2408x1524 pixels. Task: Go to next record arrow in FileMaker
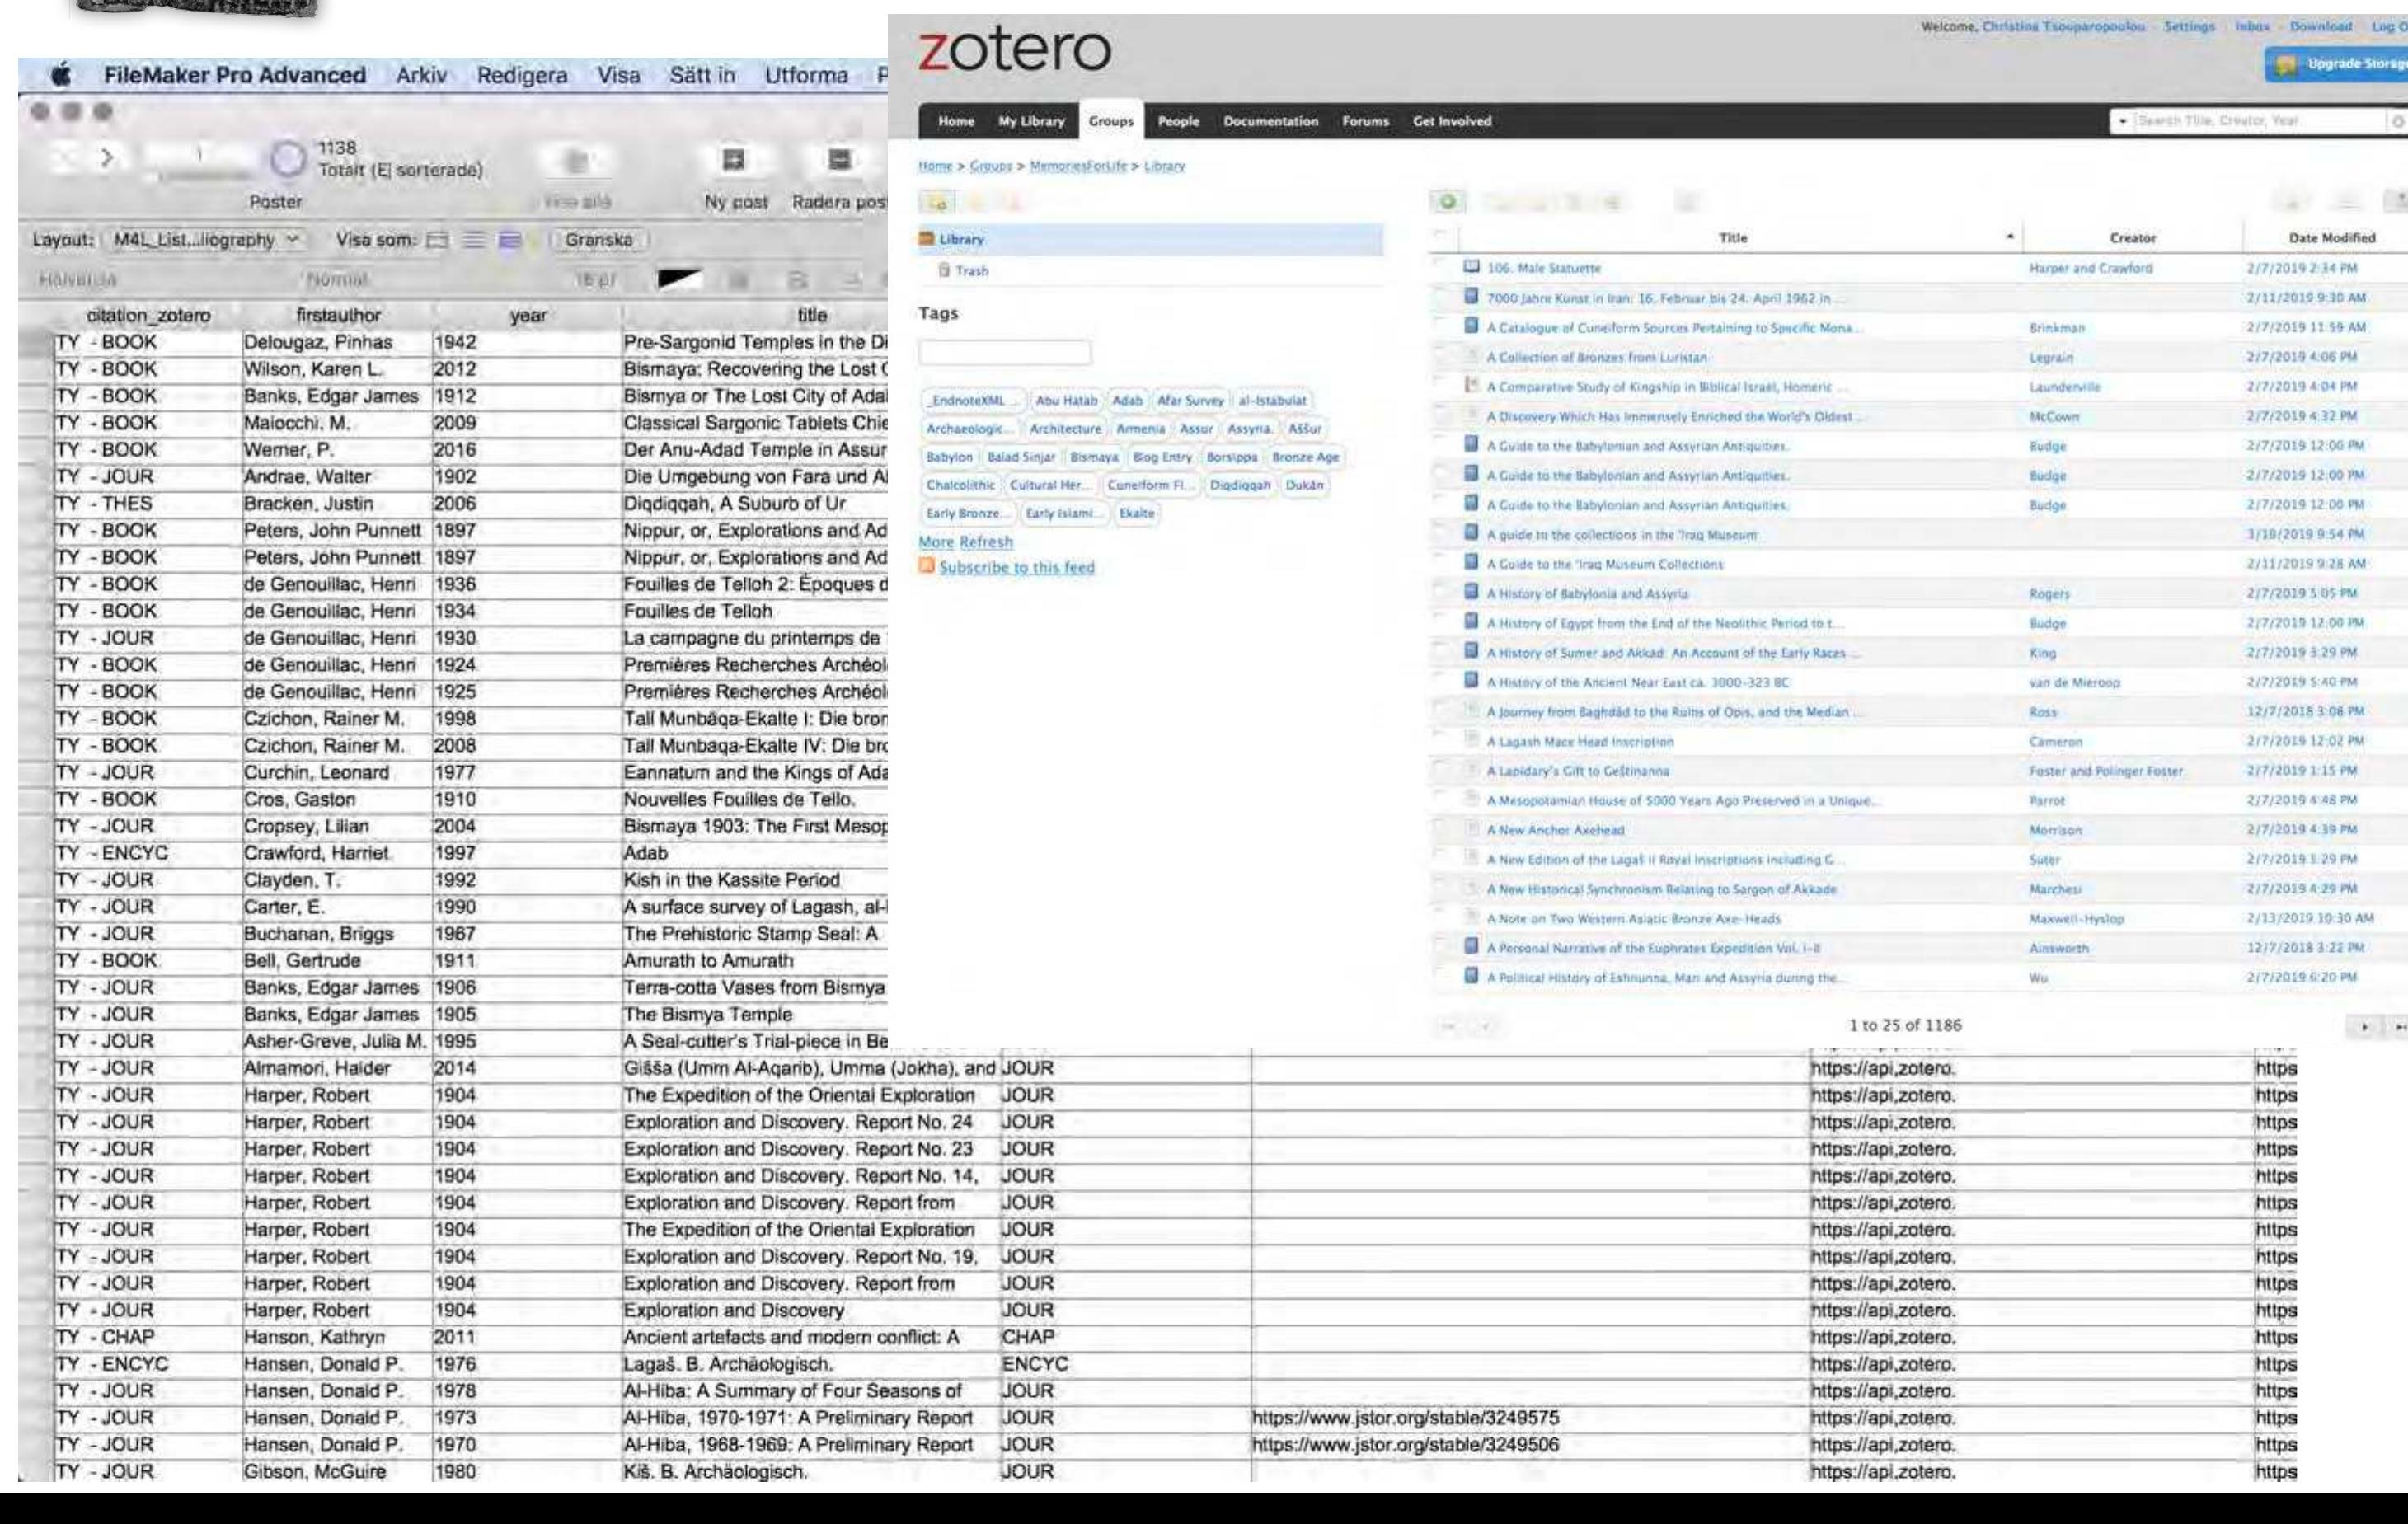point(107,157)
